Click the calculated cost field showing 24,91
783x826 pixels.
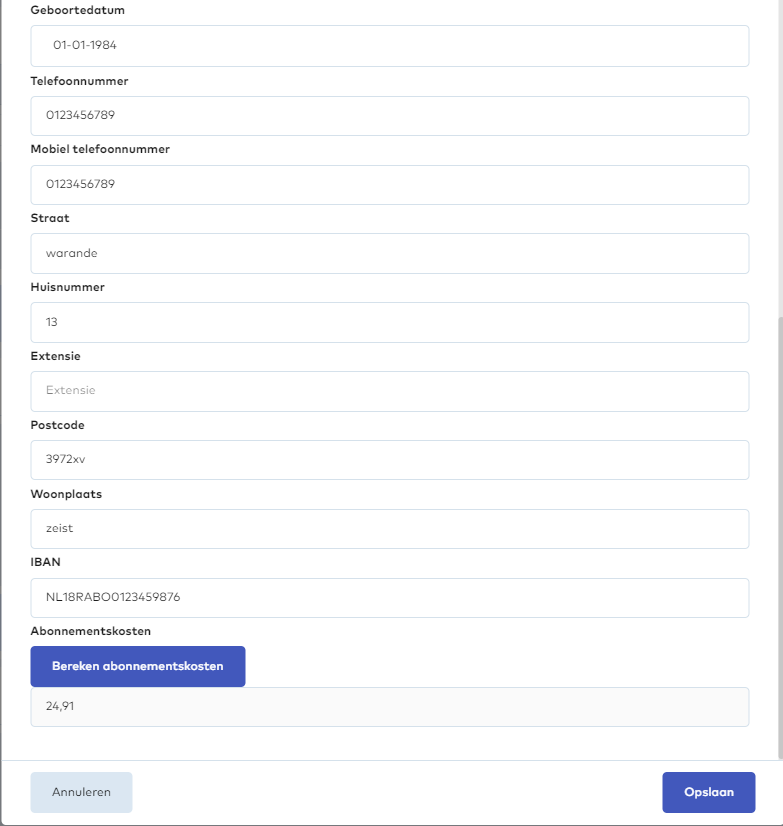pos(389,706)
